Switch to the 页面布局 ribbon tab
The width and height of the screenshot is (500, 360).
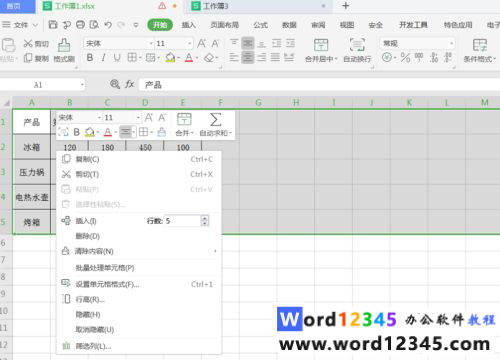(x=225, y=25)
